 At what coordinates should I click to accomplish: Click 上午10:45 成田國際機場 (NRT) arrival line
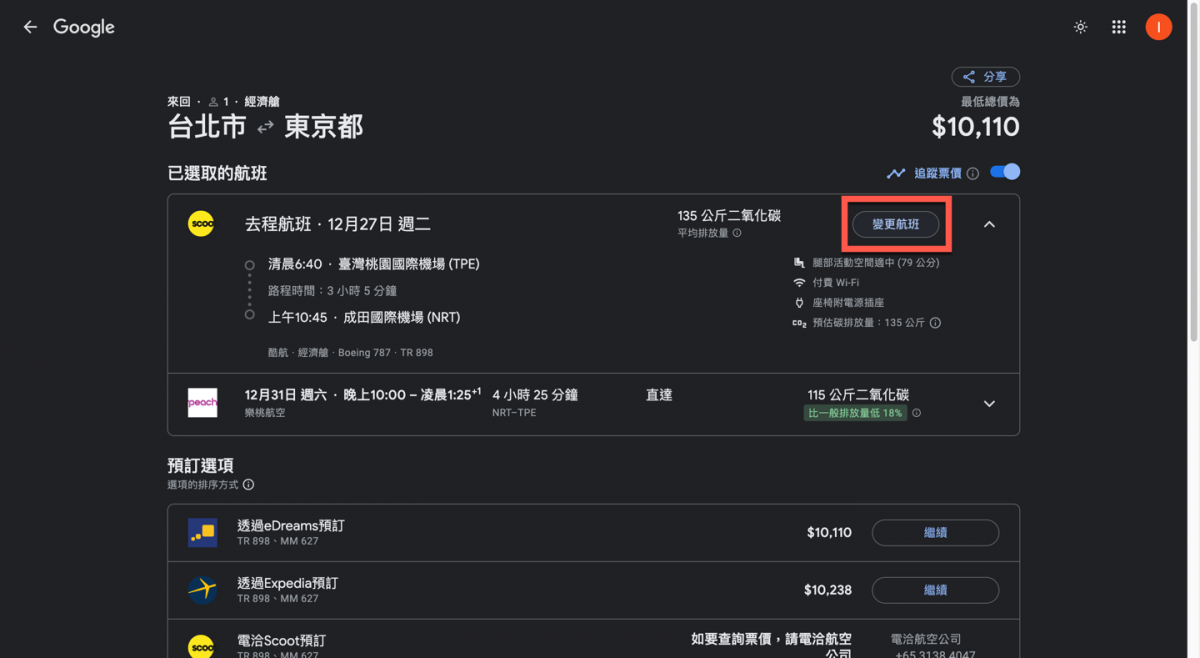364,317
